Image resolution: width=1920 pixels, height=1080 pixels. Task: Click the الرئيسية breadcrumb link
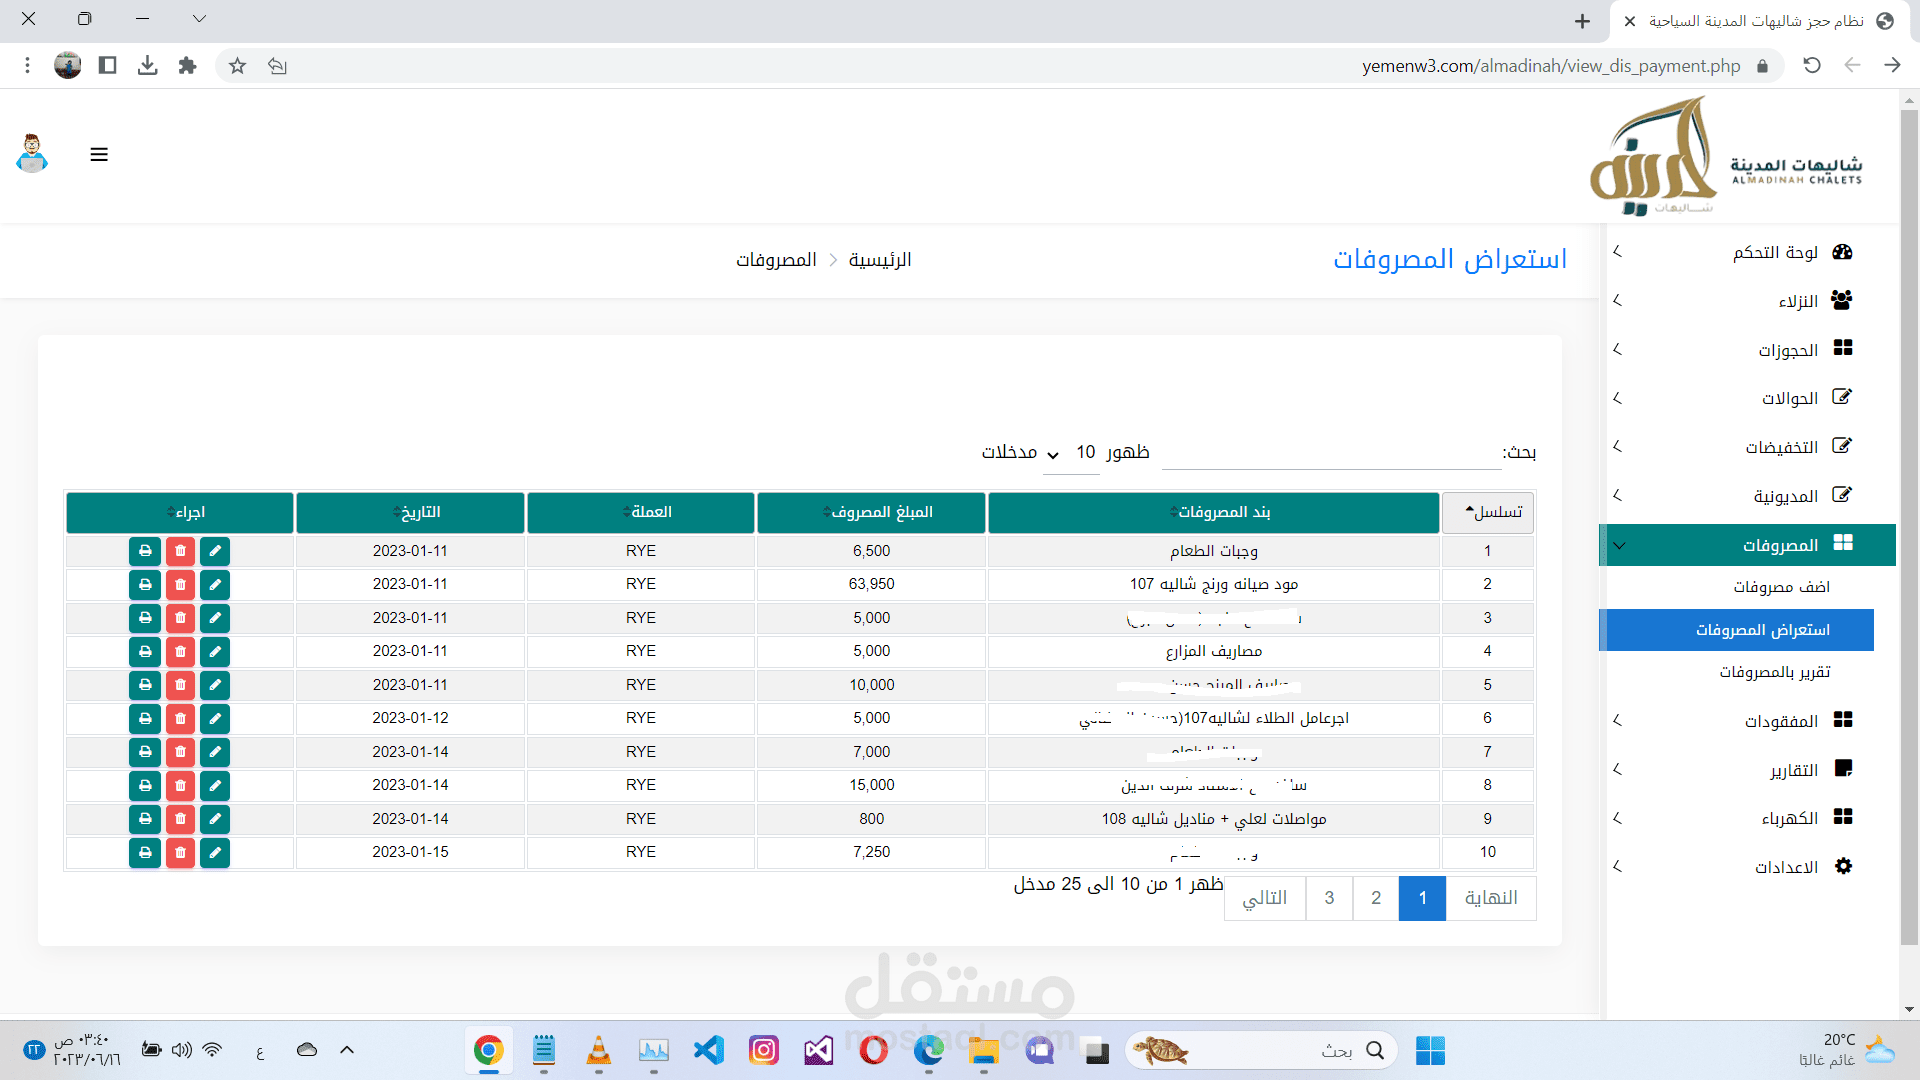[879, 260]
